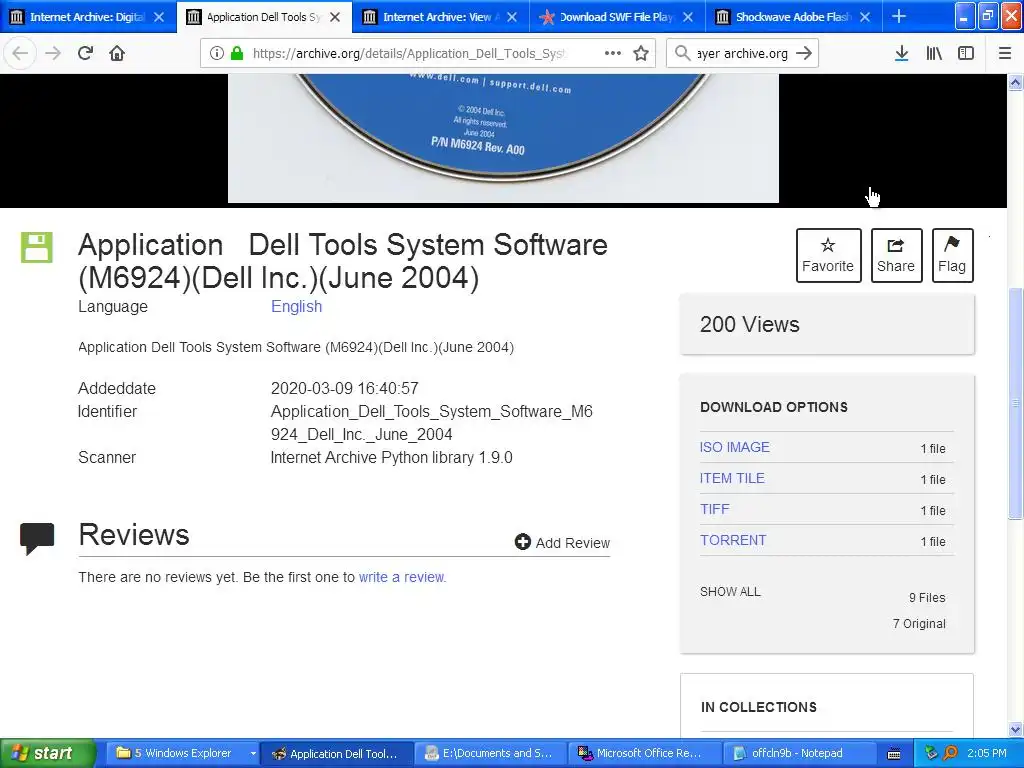Click the Reviews speech bubble icon
Screen dimensions: 1024x768
click(x=37, y=539)
